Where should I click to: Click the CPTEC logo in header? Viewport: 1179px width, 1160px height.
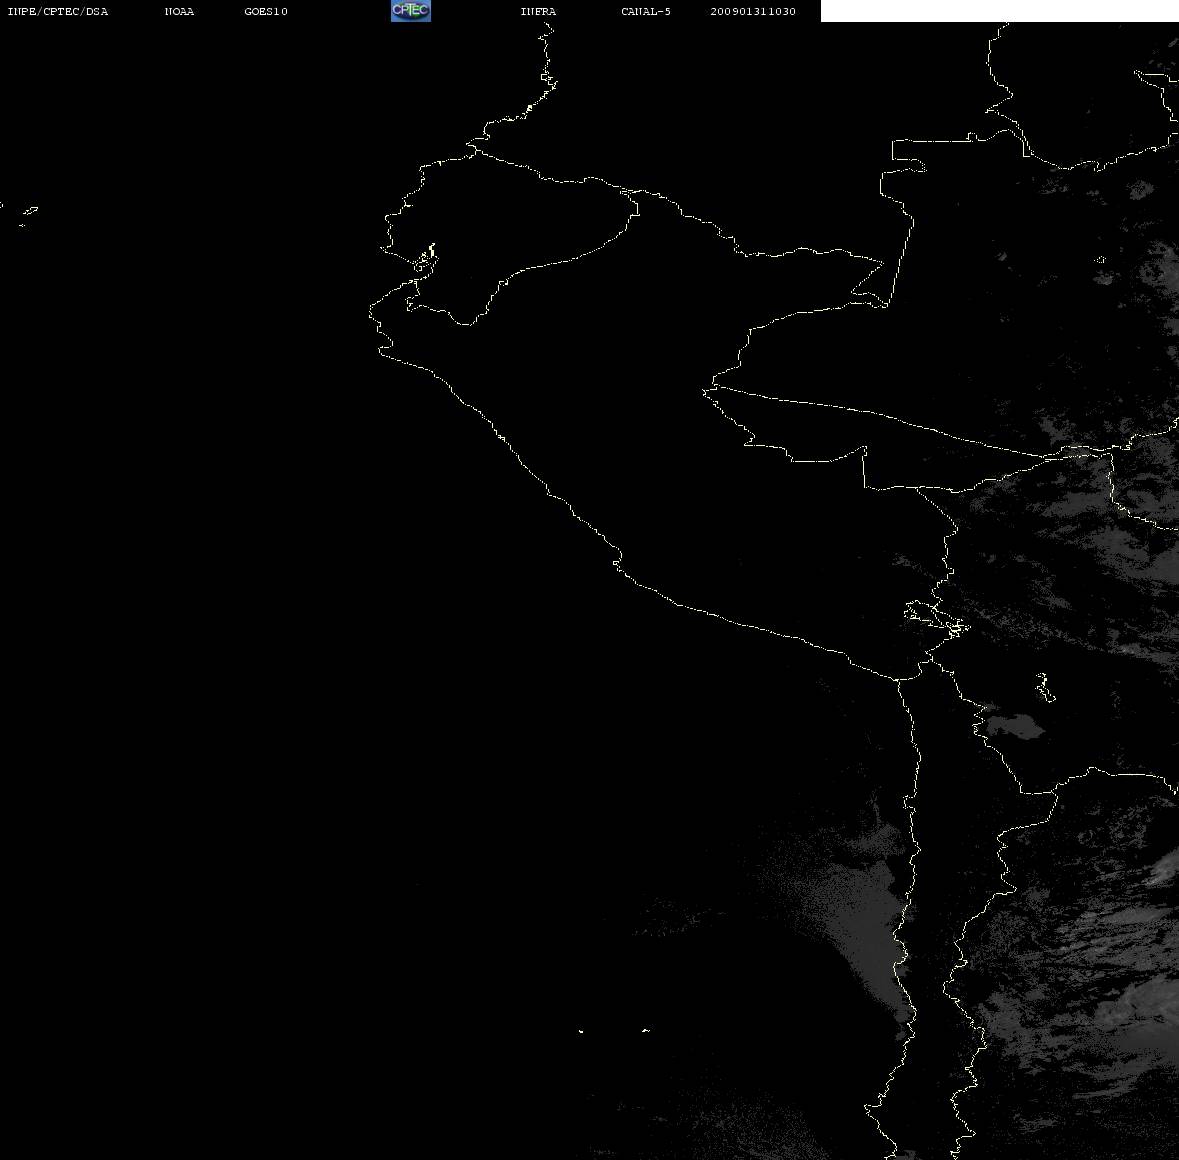click(x=411, y=11)
